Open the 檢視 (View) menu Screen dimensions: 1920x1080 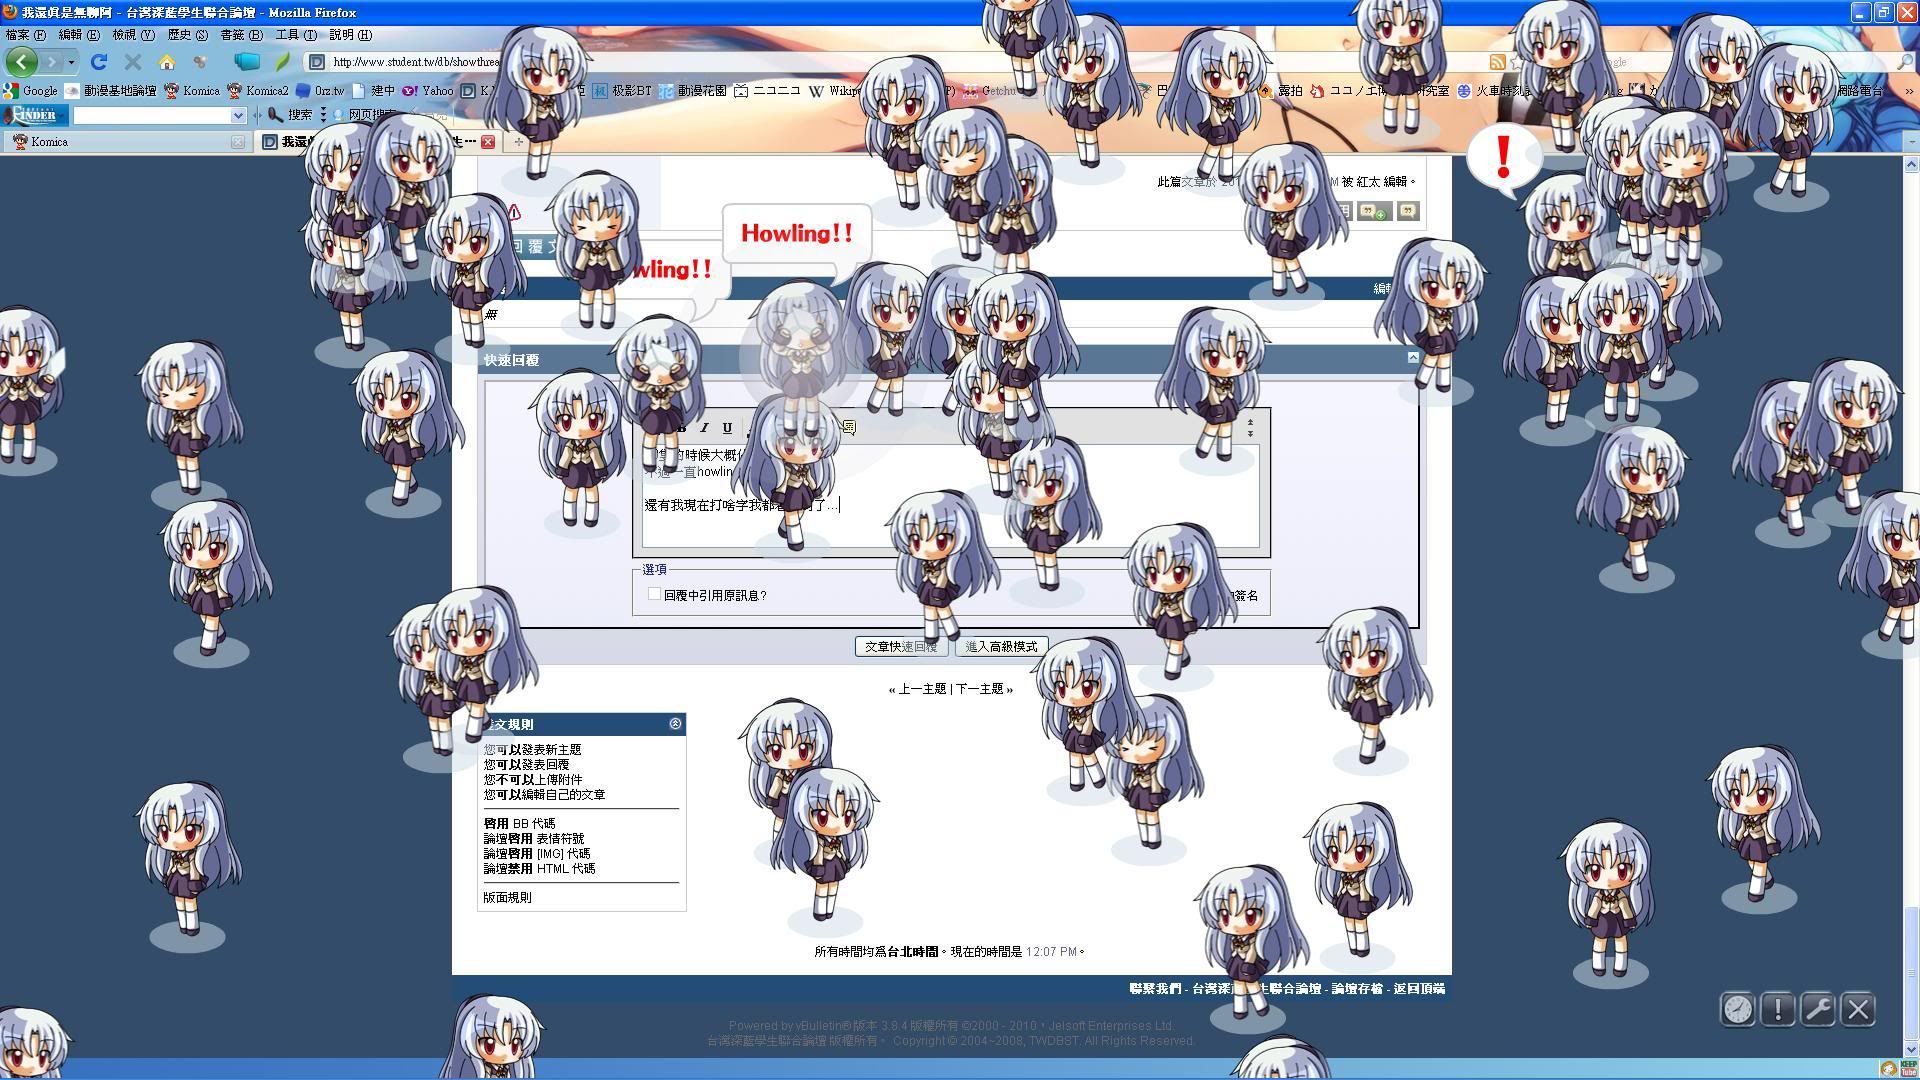(x=133, y=35)
